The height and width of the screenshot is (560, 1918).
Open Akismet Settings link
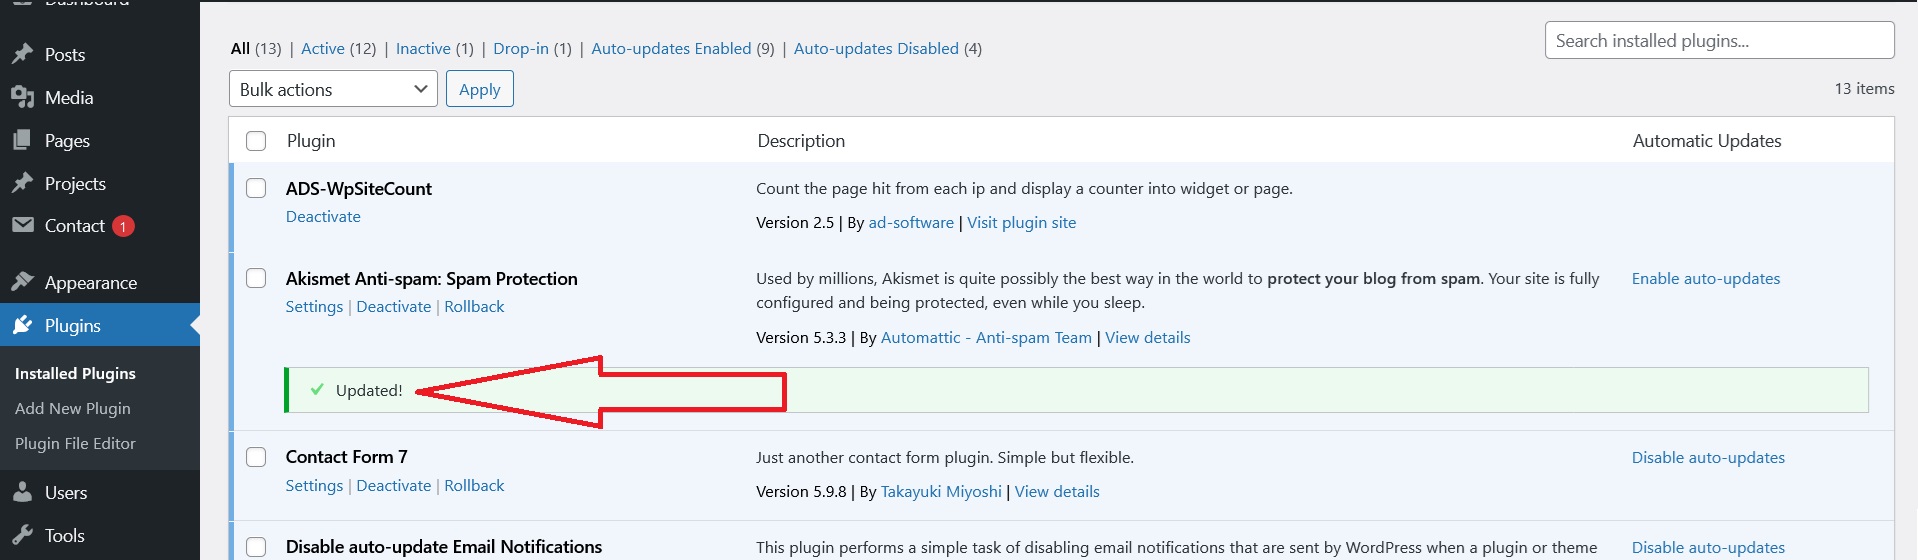pos(314,306)
